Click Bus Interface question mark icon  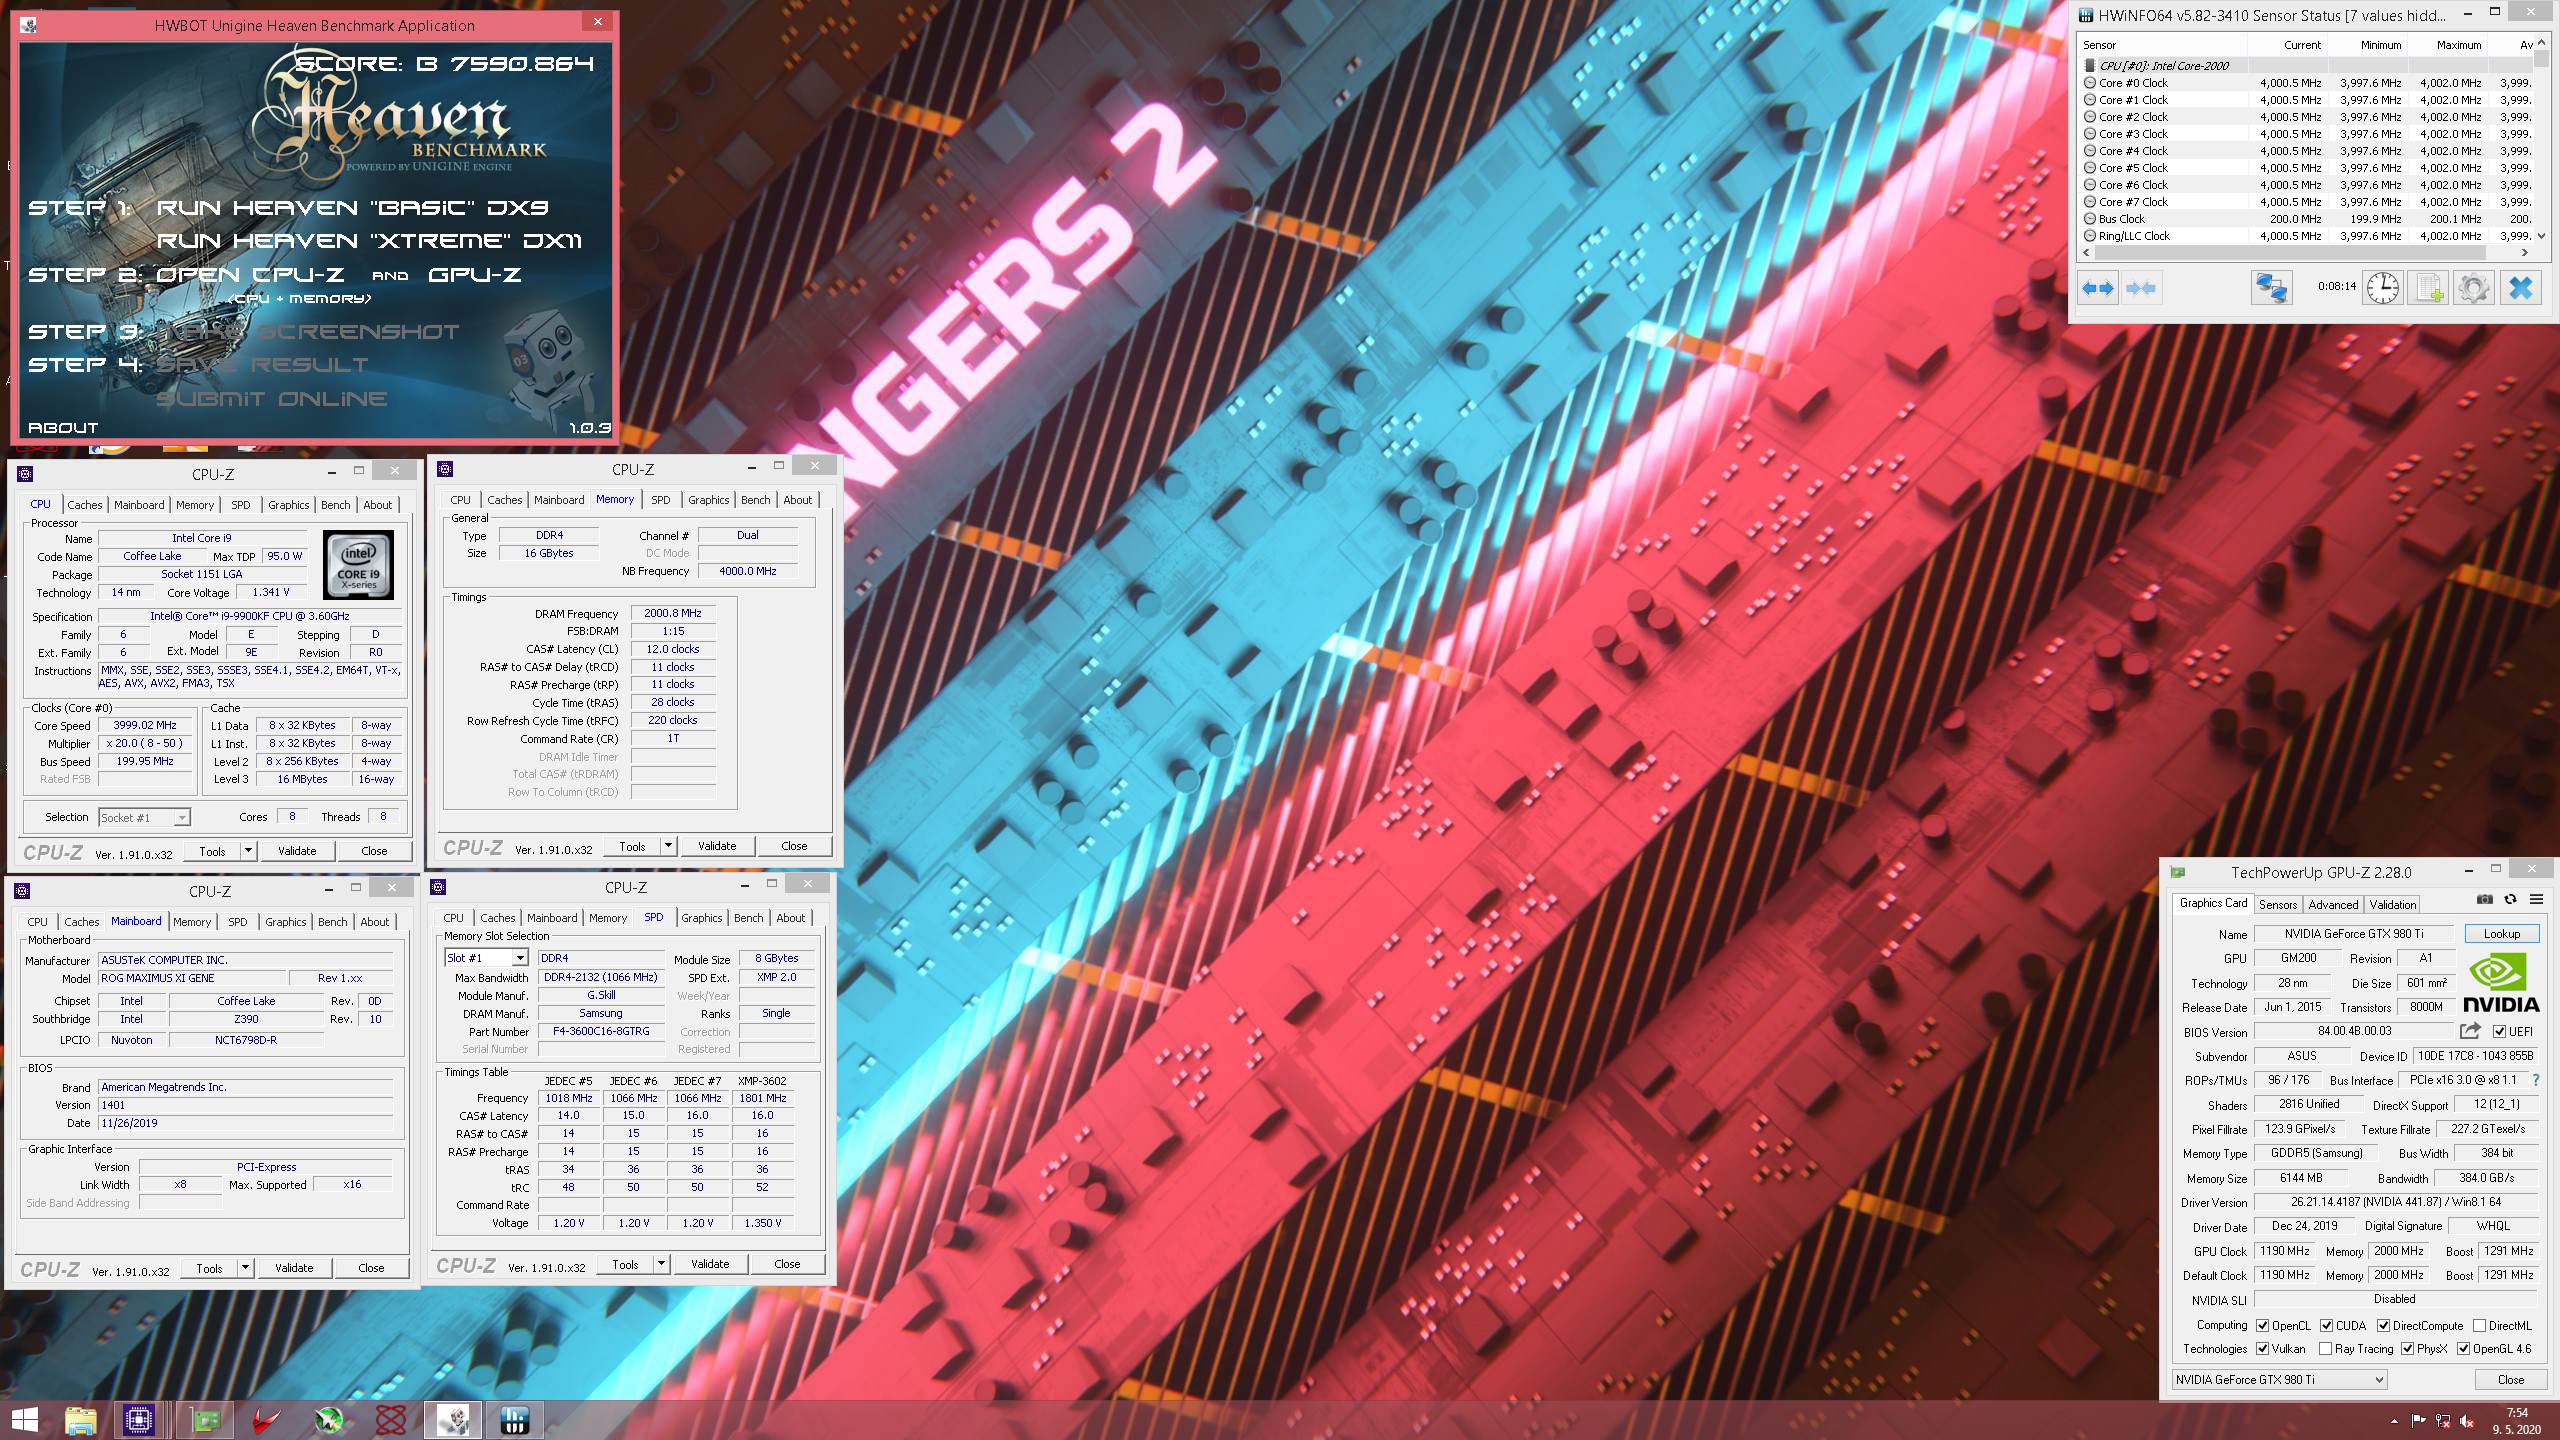pyautogui.click(x=2535, y=1080)
